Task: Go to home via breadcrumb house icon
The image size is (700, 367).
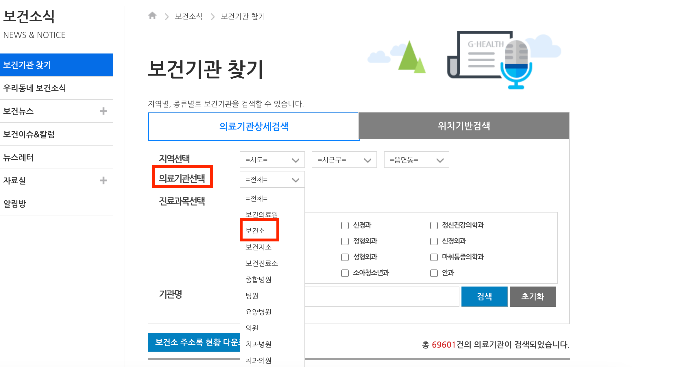Action: coord(152,16)
